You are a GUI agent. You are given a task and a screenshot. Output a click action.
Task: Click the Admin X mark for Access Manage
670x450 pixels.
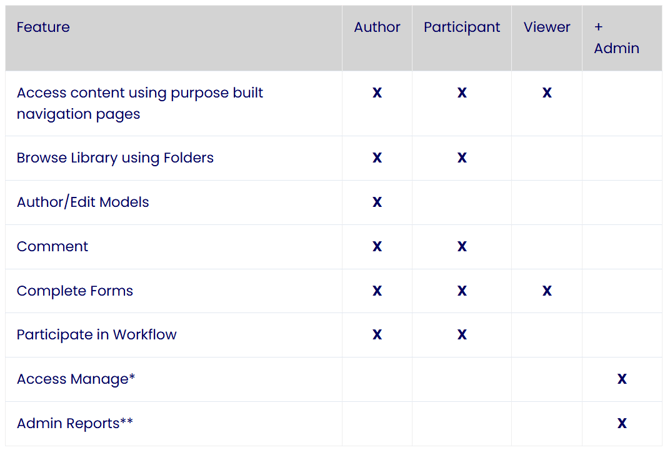click(622, 379)
